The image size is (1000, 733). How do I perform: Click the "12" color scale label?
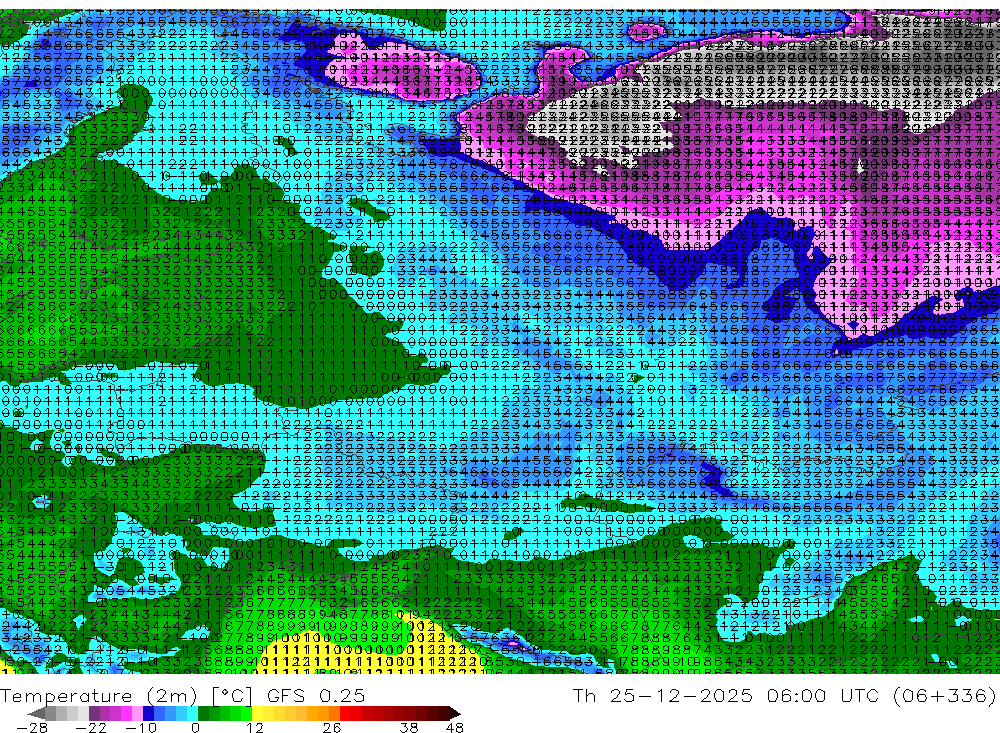click(x=254, y=727)
